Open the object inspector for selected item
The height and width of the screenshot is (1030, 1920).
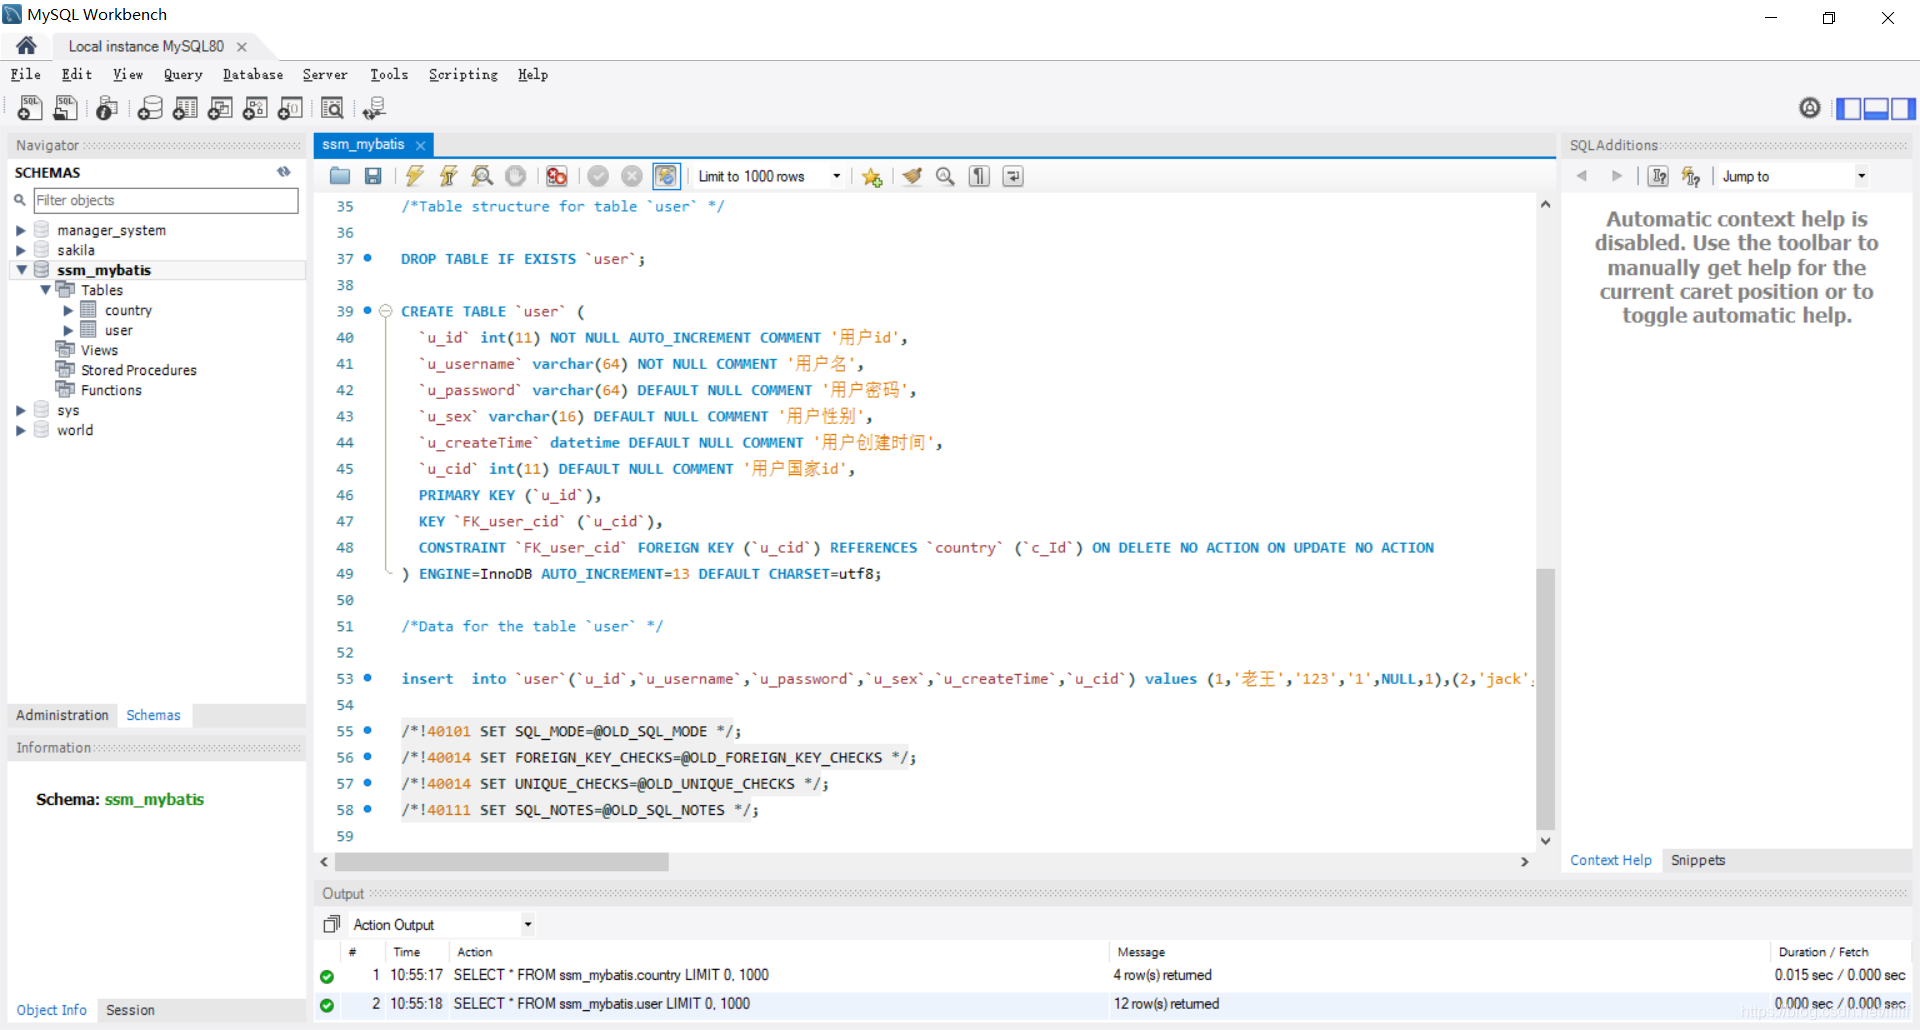(x=107, y=108)
